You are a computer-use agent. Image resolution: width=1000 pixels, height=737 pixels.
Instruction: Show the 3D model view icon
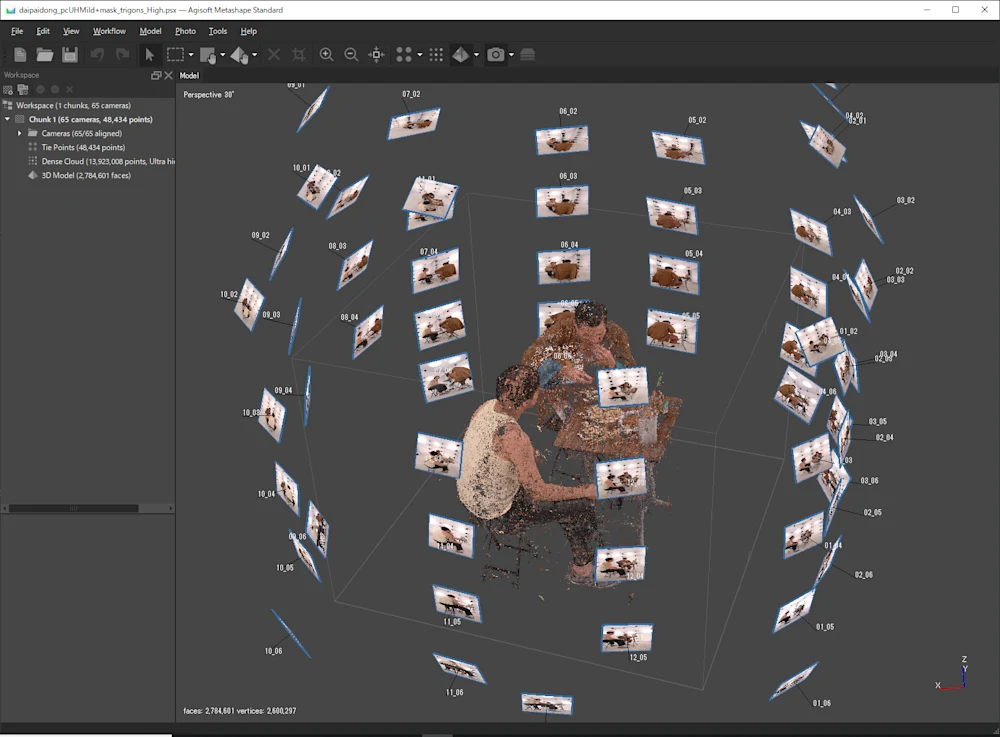click(x=460, y=55)
